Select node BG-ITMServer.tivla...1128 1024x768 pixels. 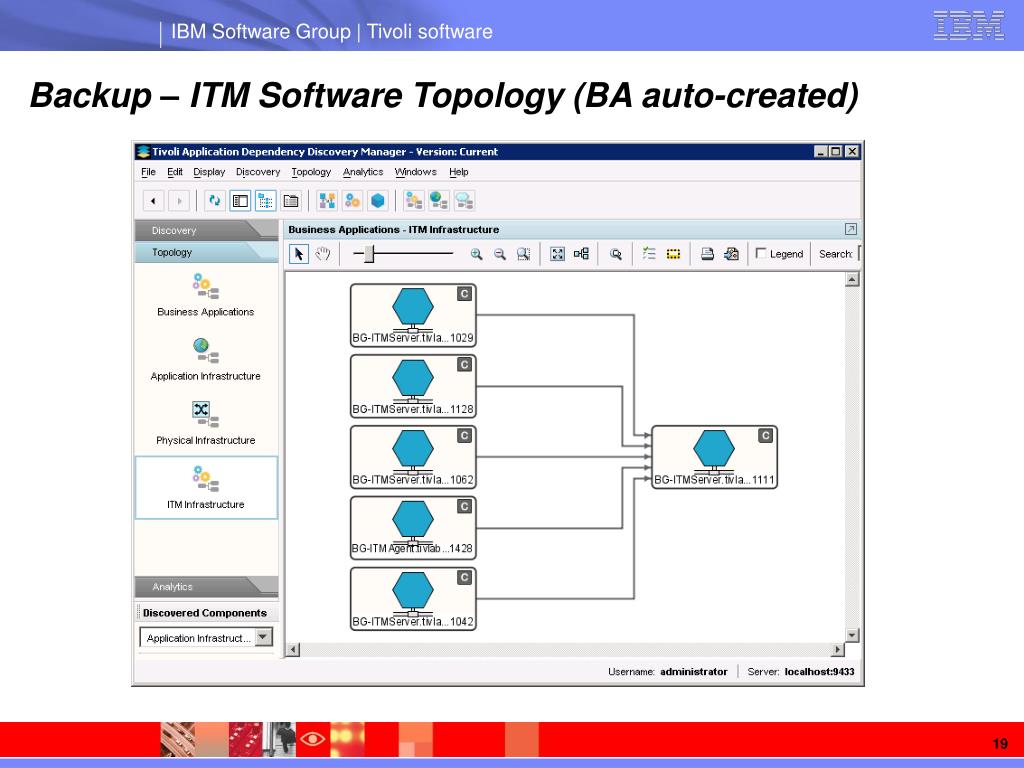pyautogui.click(x=413, y=387)
